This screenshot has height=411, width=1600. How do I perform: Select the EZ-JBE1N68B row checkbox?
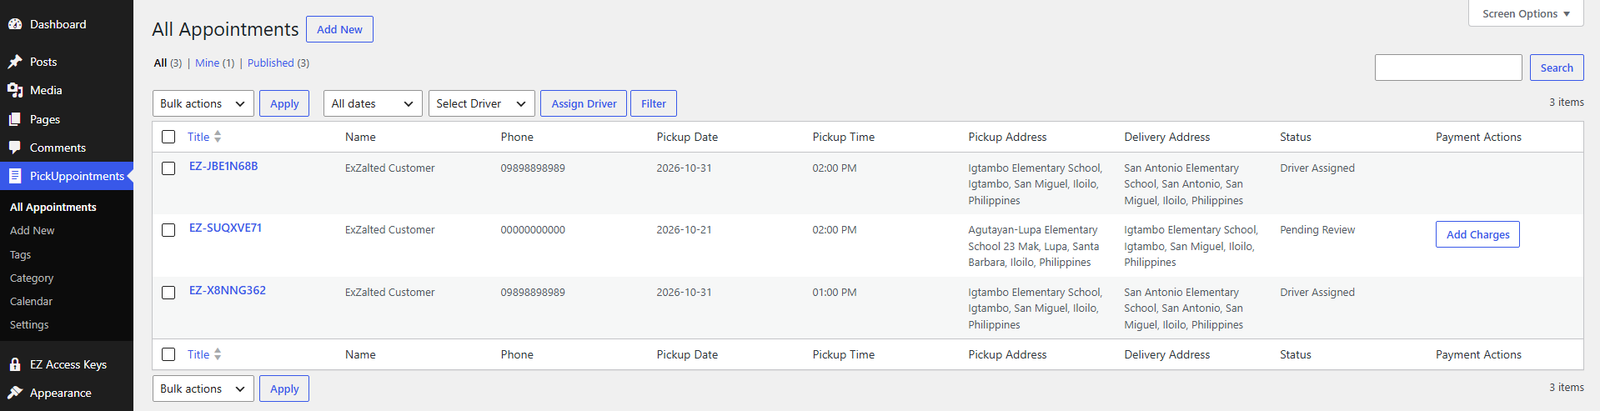click(168, 168)
